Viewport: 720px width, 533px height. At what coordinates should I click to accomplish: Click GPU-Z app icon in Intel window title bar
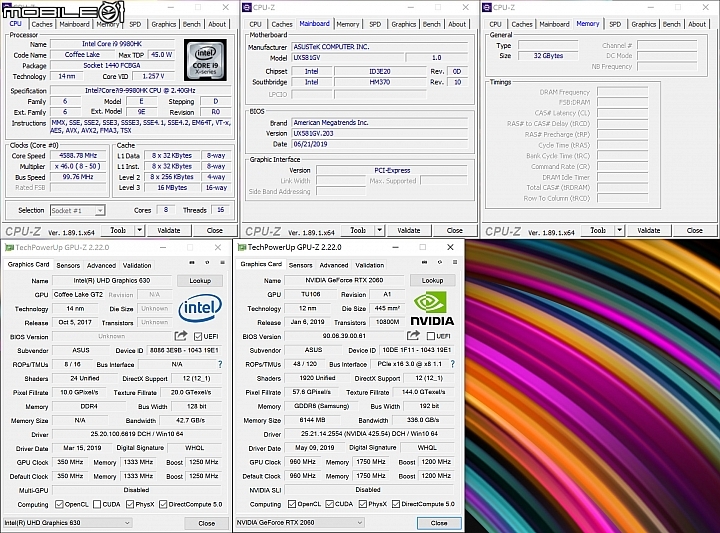pyautogui.click(x=9, y=247)
